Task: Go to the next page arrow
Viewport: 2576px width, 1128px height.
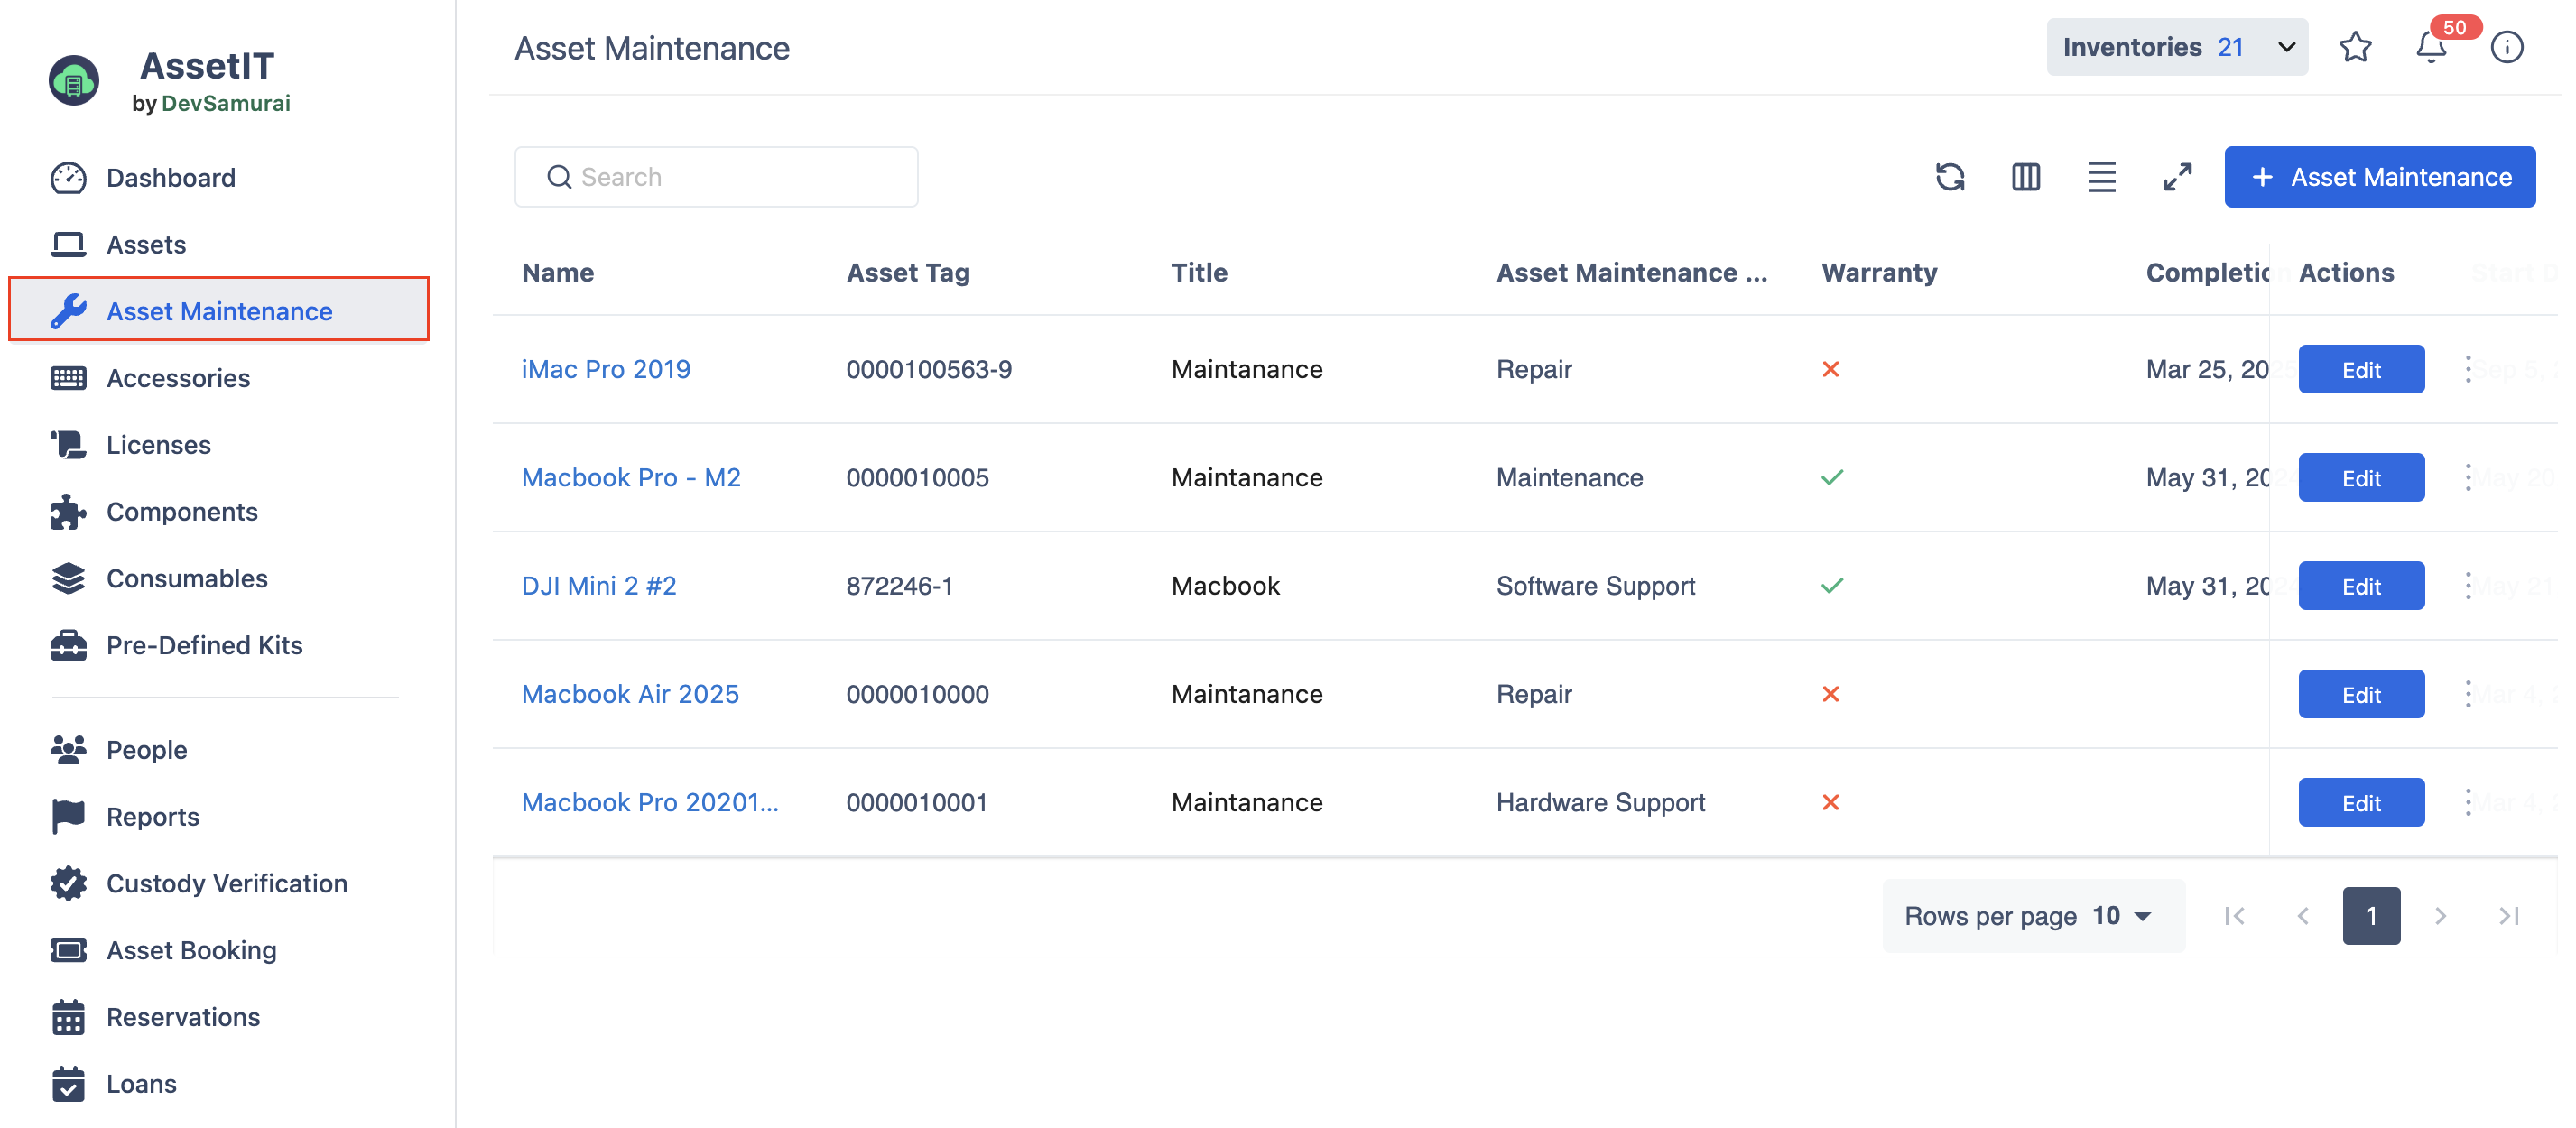Action: point(2440,915)
